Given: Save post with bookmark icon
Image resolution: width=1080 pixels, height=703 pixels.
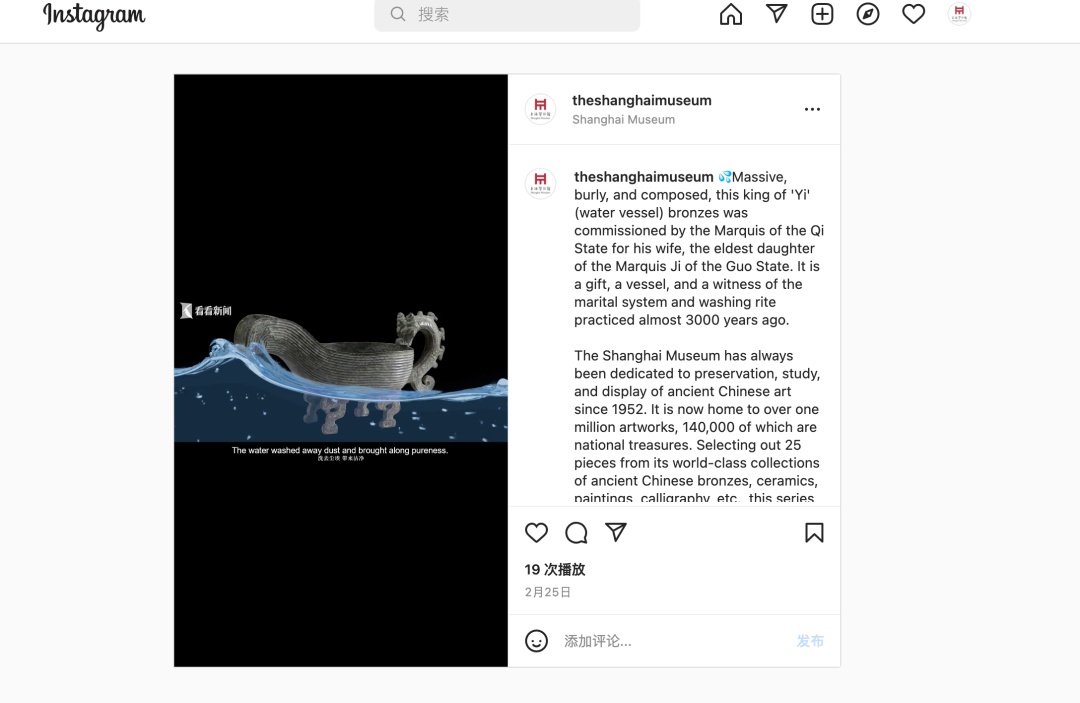Looking at the screenshot, I should tap(814, 532).
